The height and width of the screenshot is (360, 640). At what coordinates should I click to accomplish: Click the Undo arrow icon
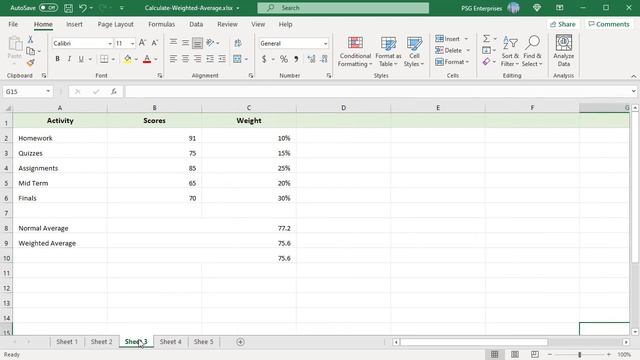point(83,8)
